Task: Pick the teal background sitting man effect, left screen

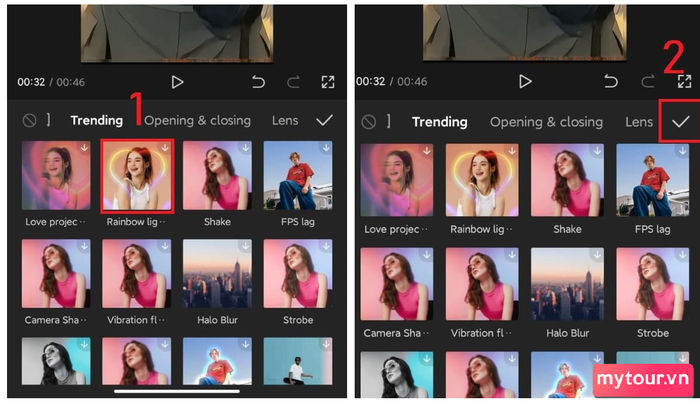Action: click(x=298, y=361)
